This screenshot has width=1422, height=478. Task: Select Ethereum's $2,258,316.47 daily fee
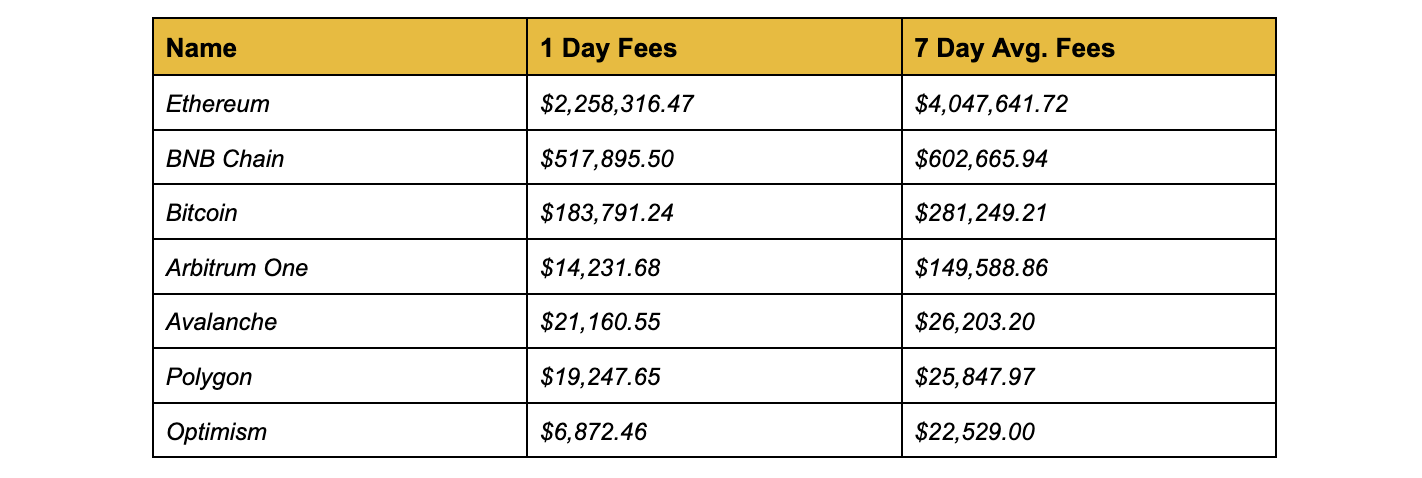point(714,103)
